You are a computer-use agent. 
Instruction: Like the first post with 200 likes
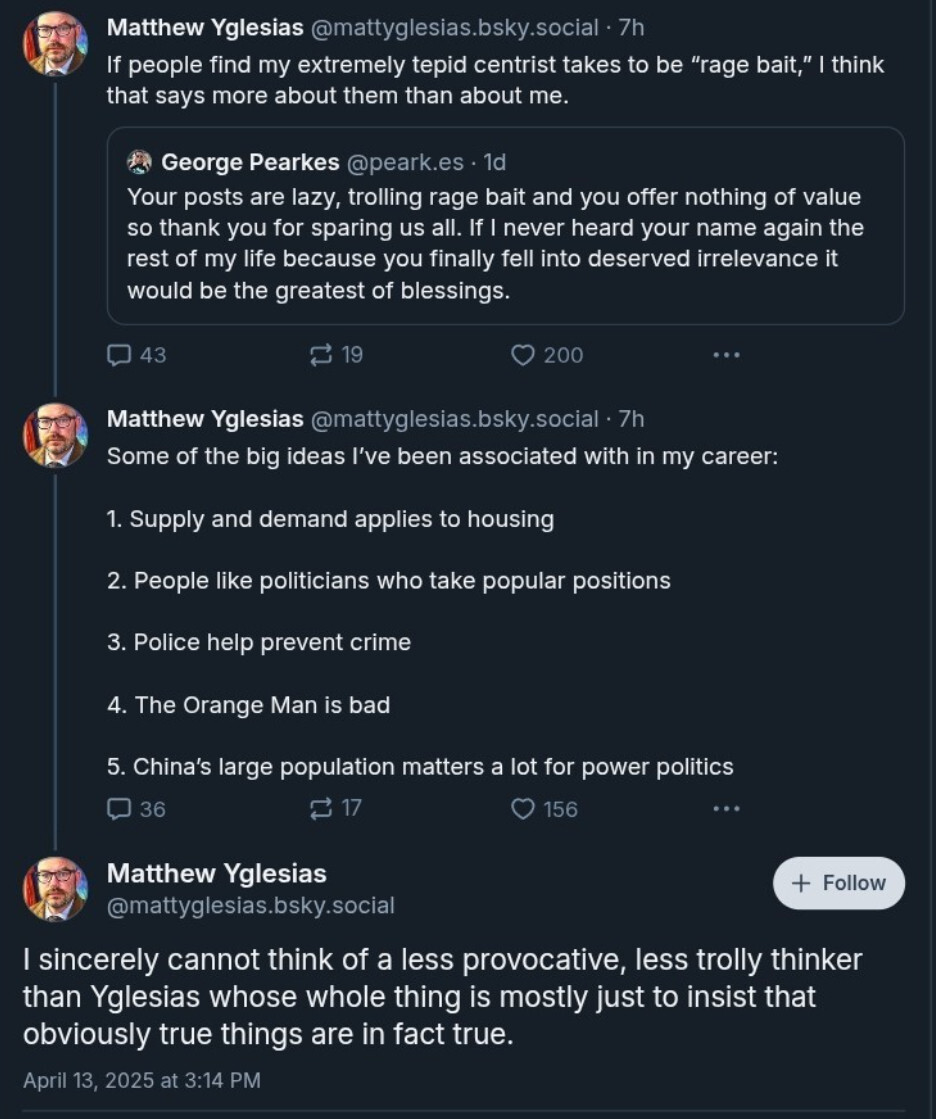[x=523, y=355]
